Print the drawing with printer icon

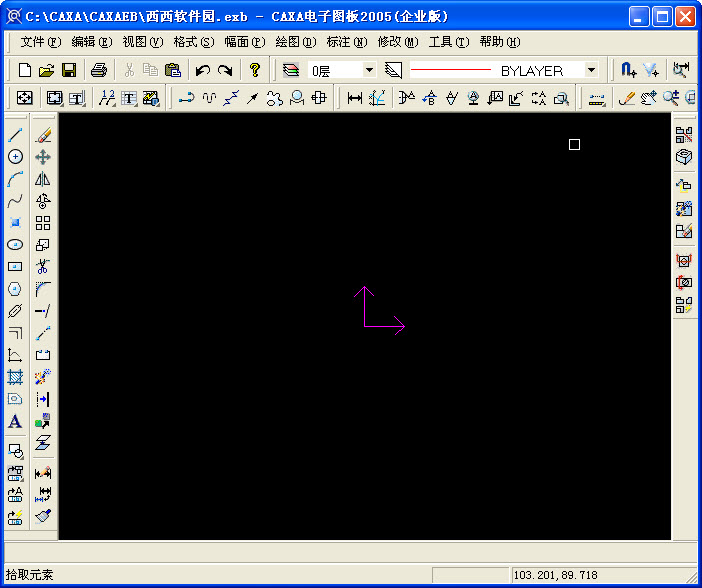(x=98, y=70)
